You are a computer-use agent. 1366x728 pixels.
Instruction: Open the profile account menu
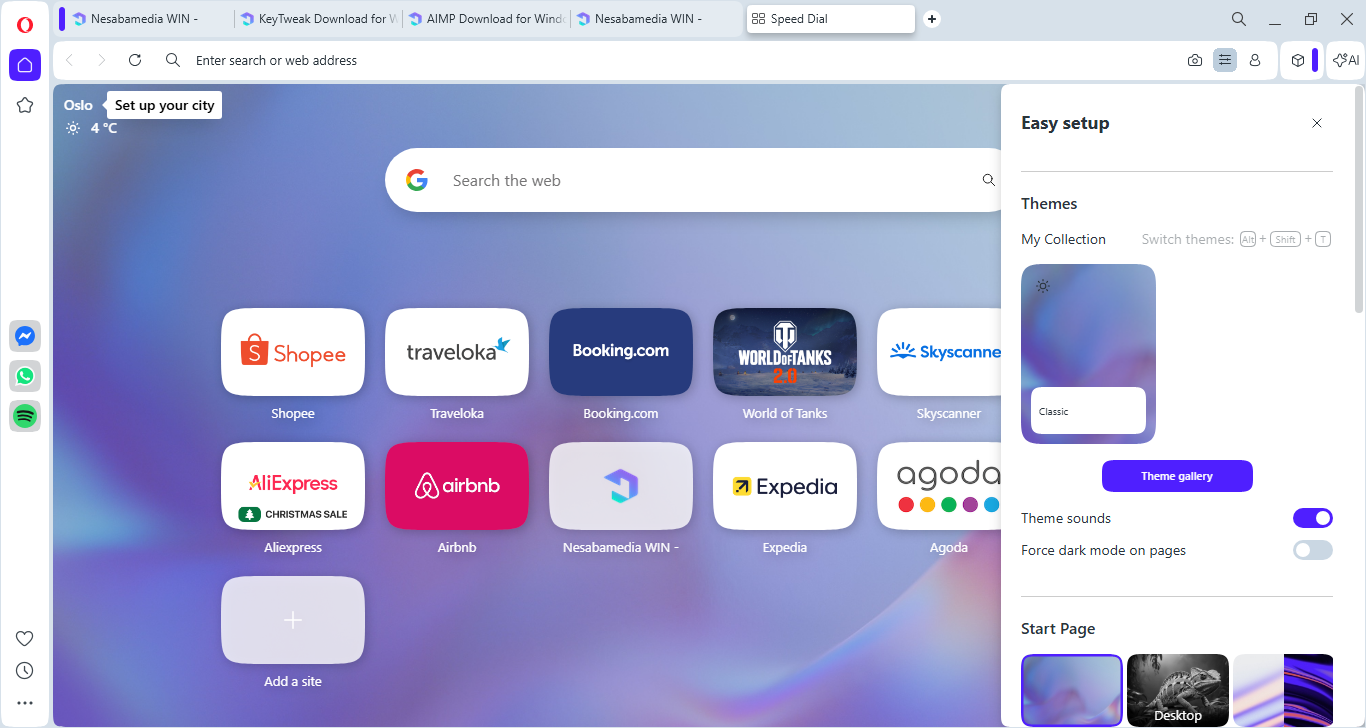[1255, 61]
